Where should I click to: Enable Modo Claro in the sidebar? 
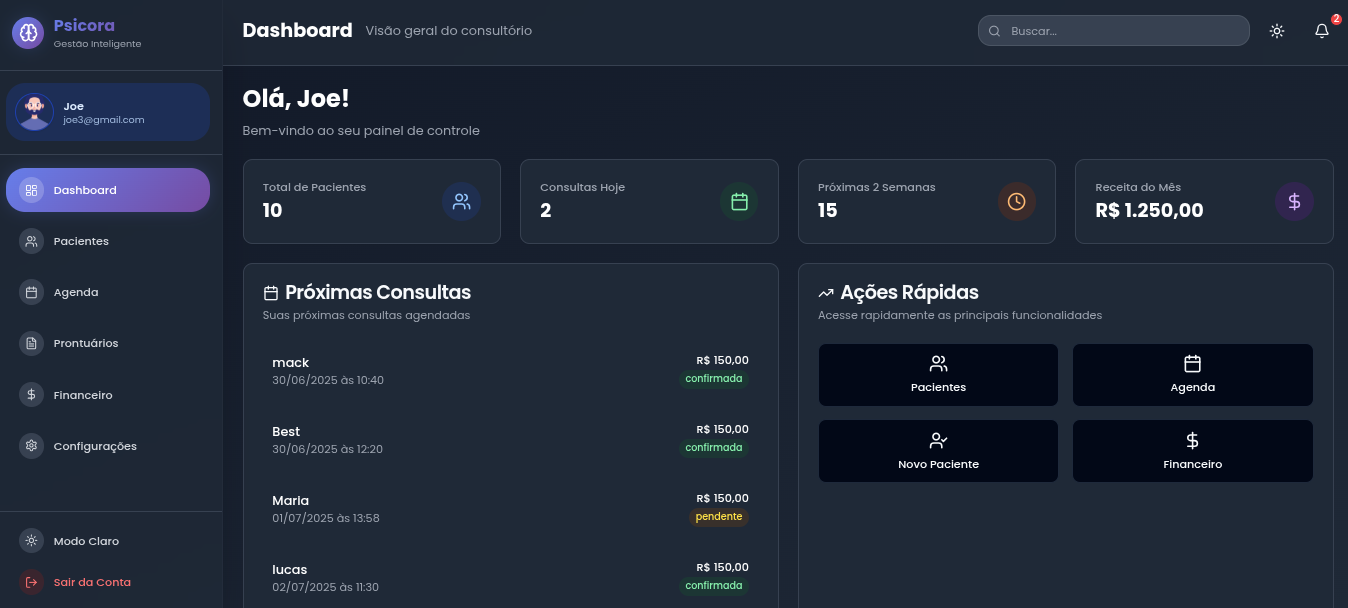[86, 541]
